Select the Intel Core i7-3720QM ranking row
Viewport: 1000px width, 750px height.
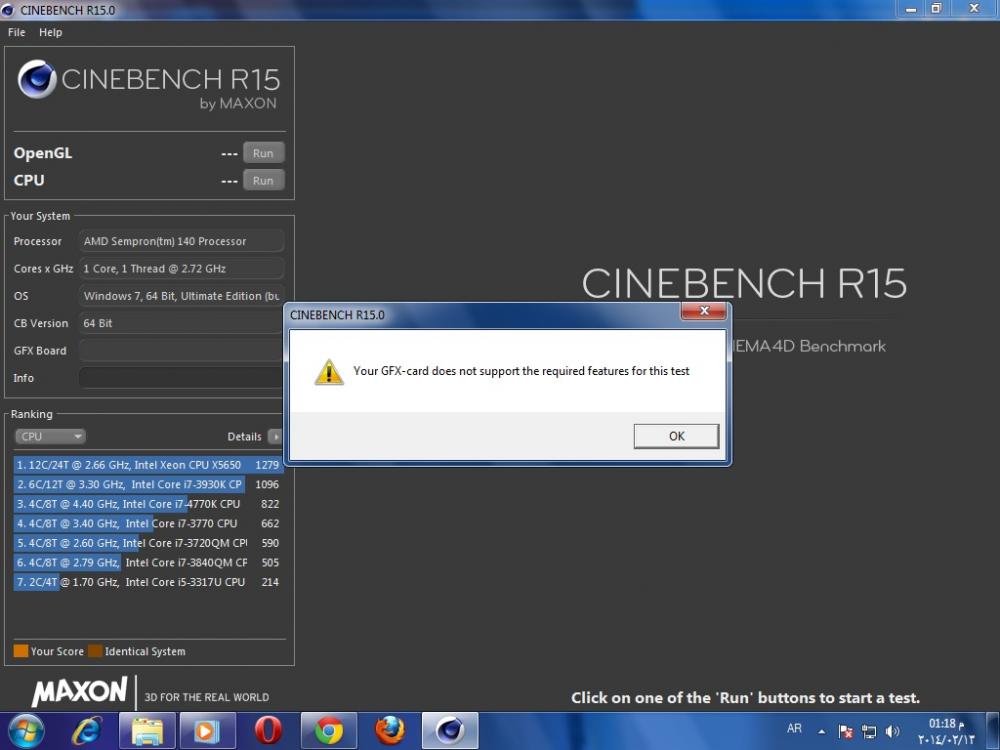click(147, 543)
